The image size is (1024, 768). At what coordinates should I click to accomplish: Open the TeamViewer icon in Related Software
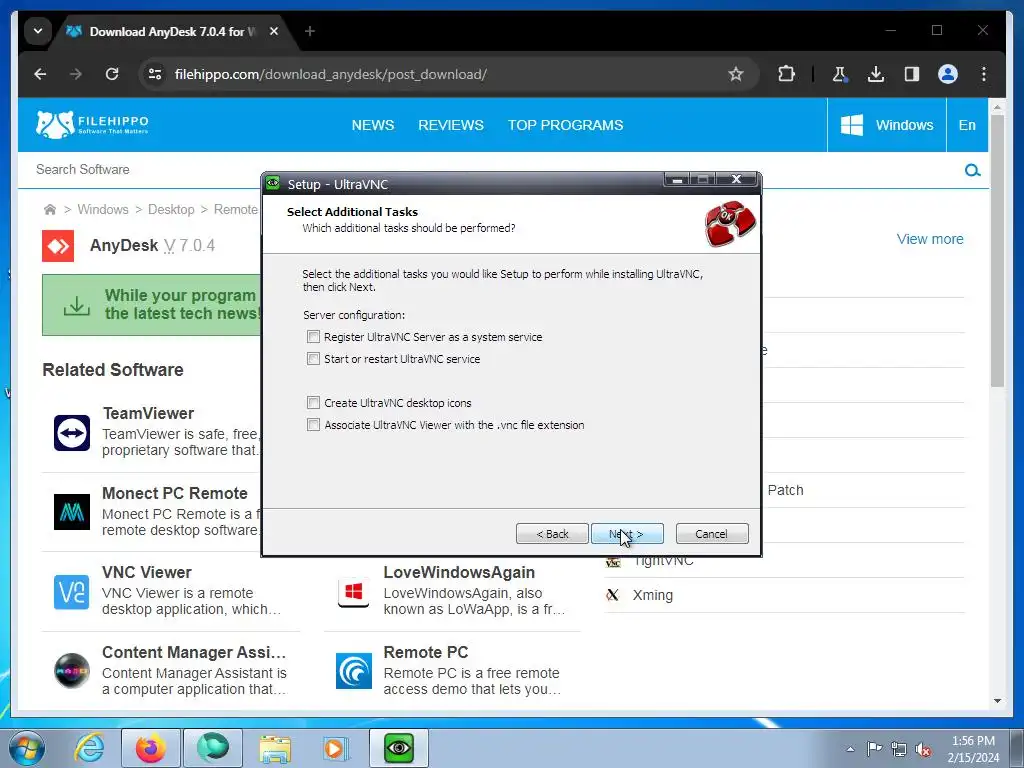coord(72,432)
